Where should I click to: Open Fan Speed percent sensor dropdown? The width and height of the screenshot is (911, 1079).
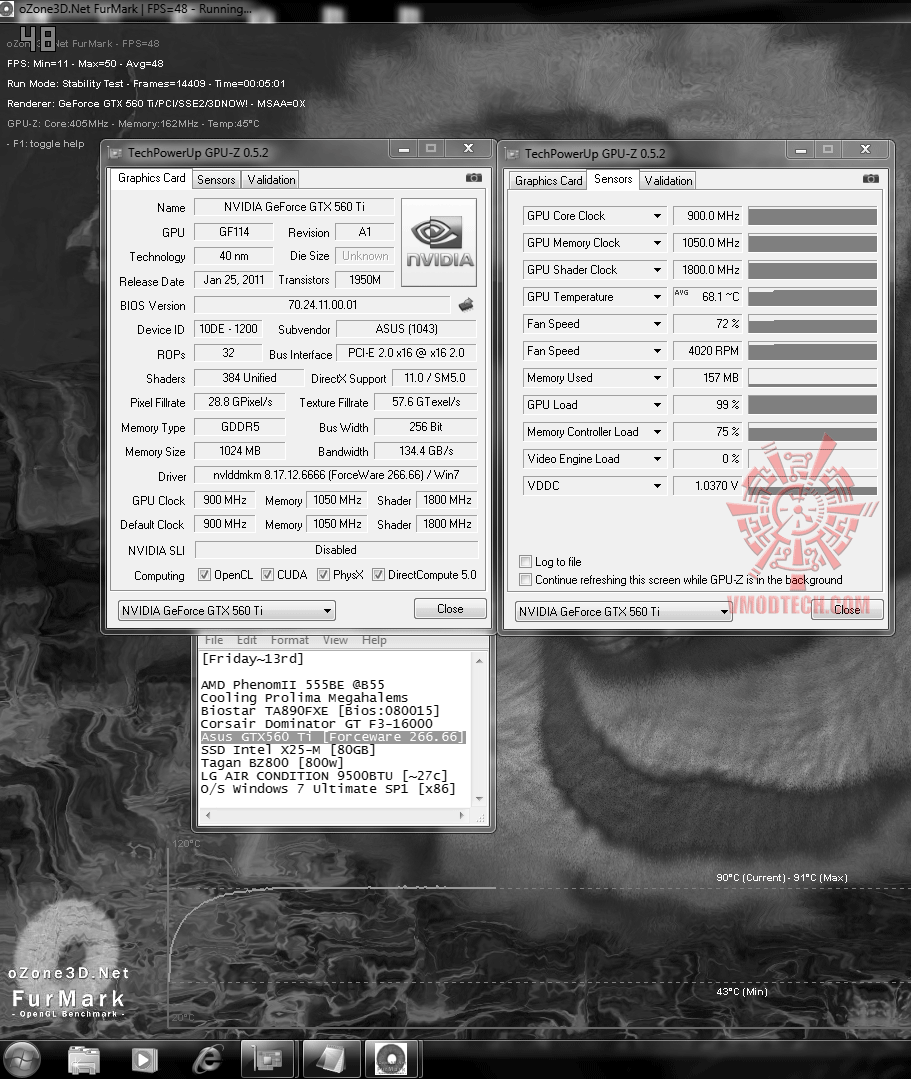(x=657, y=323)
